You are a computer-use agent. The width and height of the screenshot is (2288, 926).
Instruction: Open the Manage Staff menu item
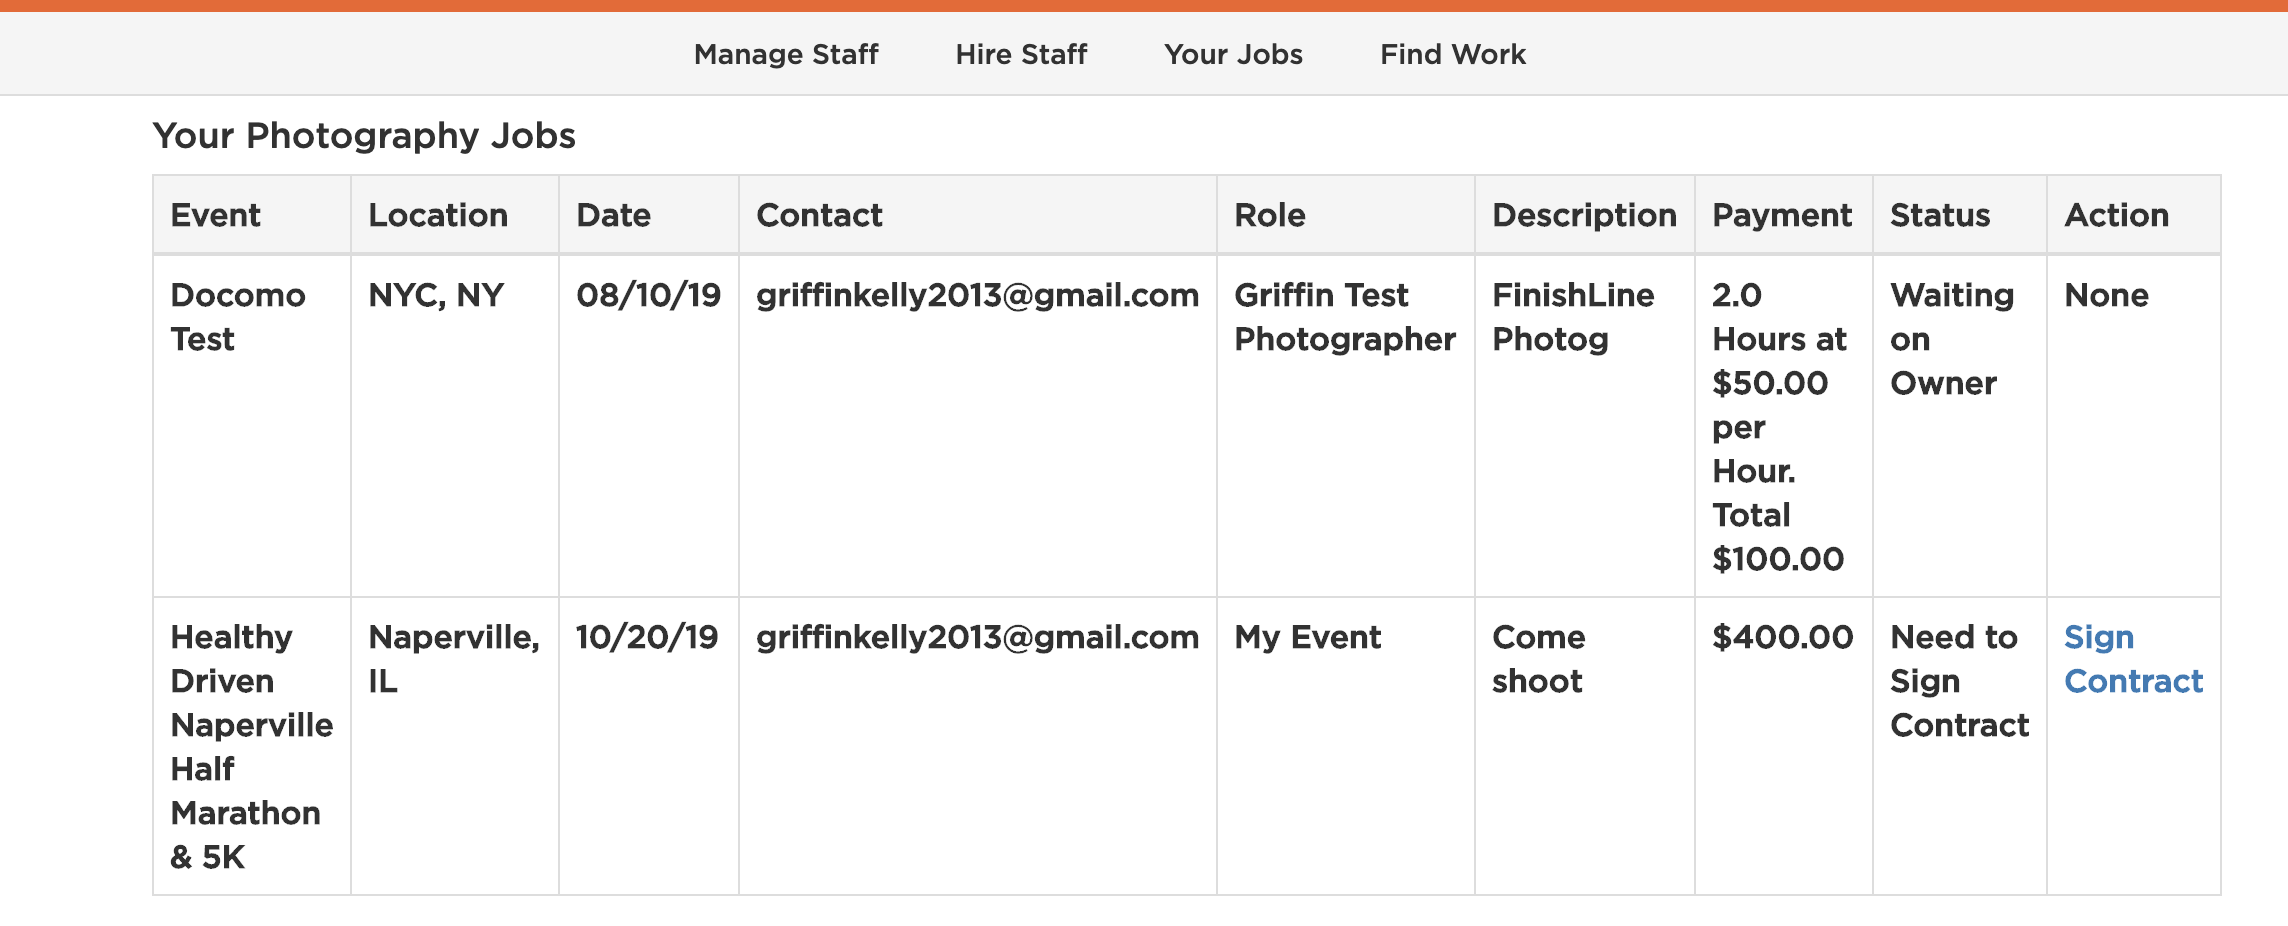pyautogui.click(x=786, y=54)
